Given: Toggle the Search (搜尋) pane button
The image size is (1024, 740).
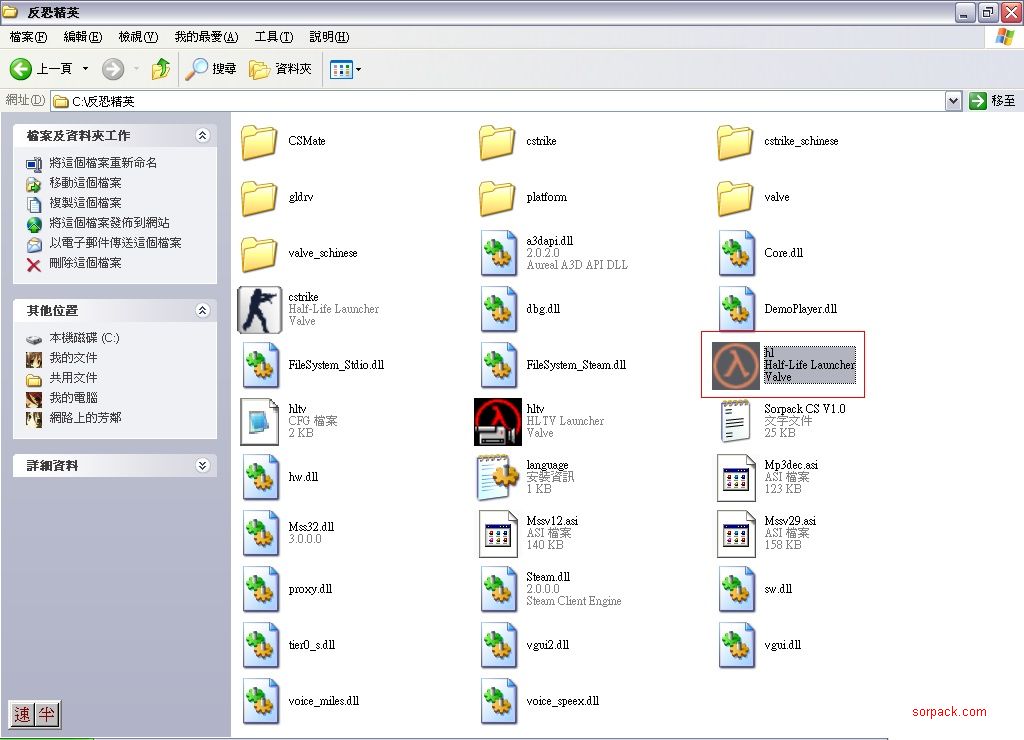Looking at the screenshot, I should 212,69.
